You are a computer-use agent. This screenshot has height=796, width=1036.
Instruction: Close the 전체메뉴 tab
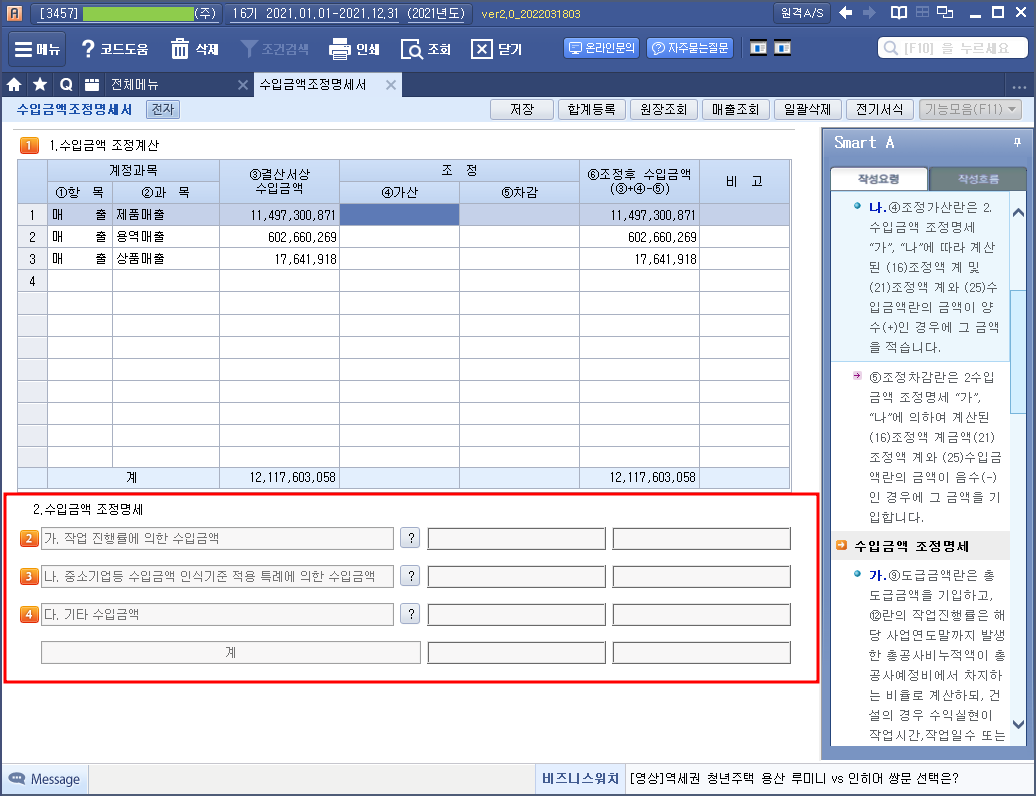click(242, 85)
